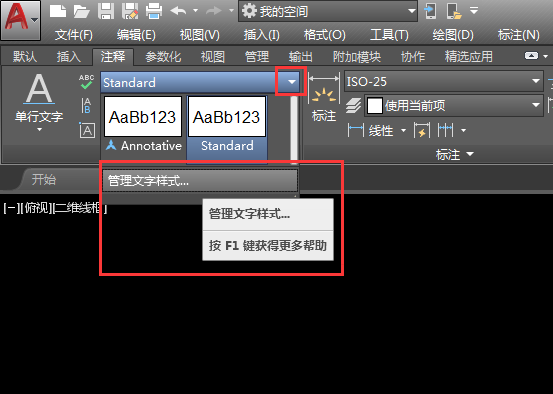This screenshot has width=553, height=394.
Task: Switch to the 插入 ribbon tab
Action: pyautogui.click(x=69, y=56)
